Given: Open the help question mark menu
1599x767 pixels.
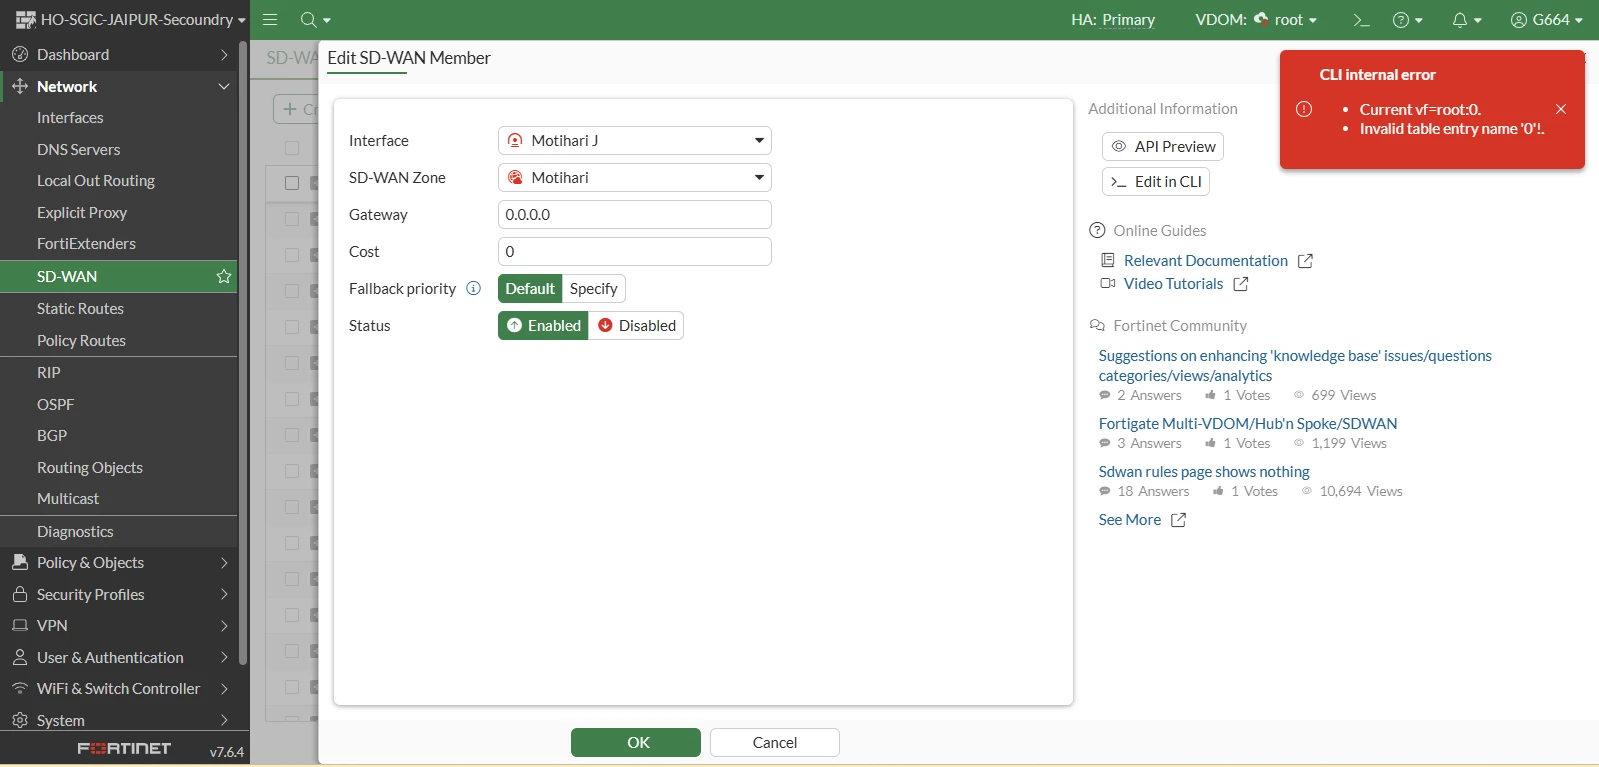Looking at the screenshot, I should pos(1407,20).
